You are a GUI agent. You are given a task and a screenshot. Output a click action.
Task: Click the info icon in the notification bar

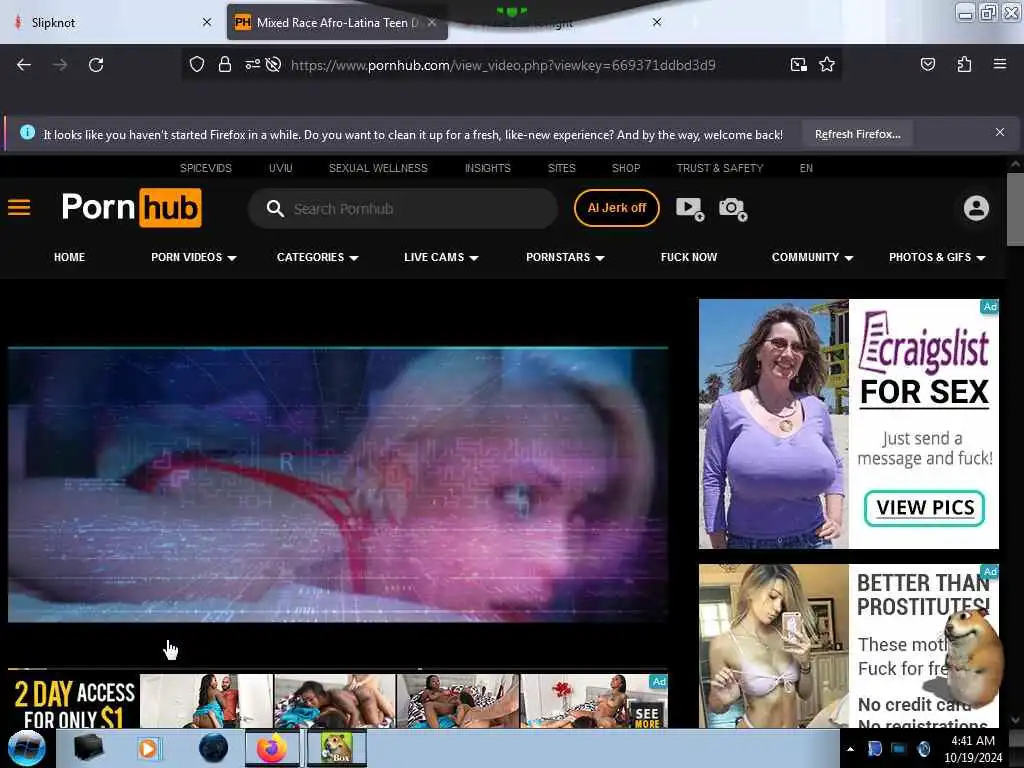pyautogui.click(x=27, y=133)
